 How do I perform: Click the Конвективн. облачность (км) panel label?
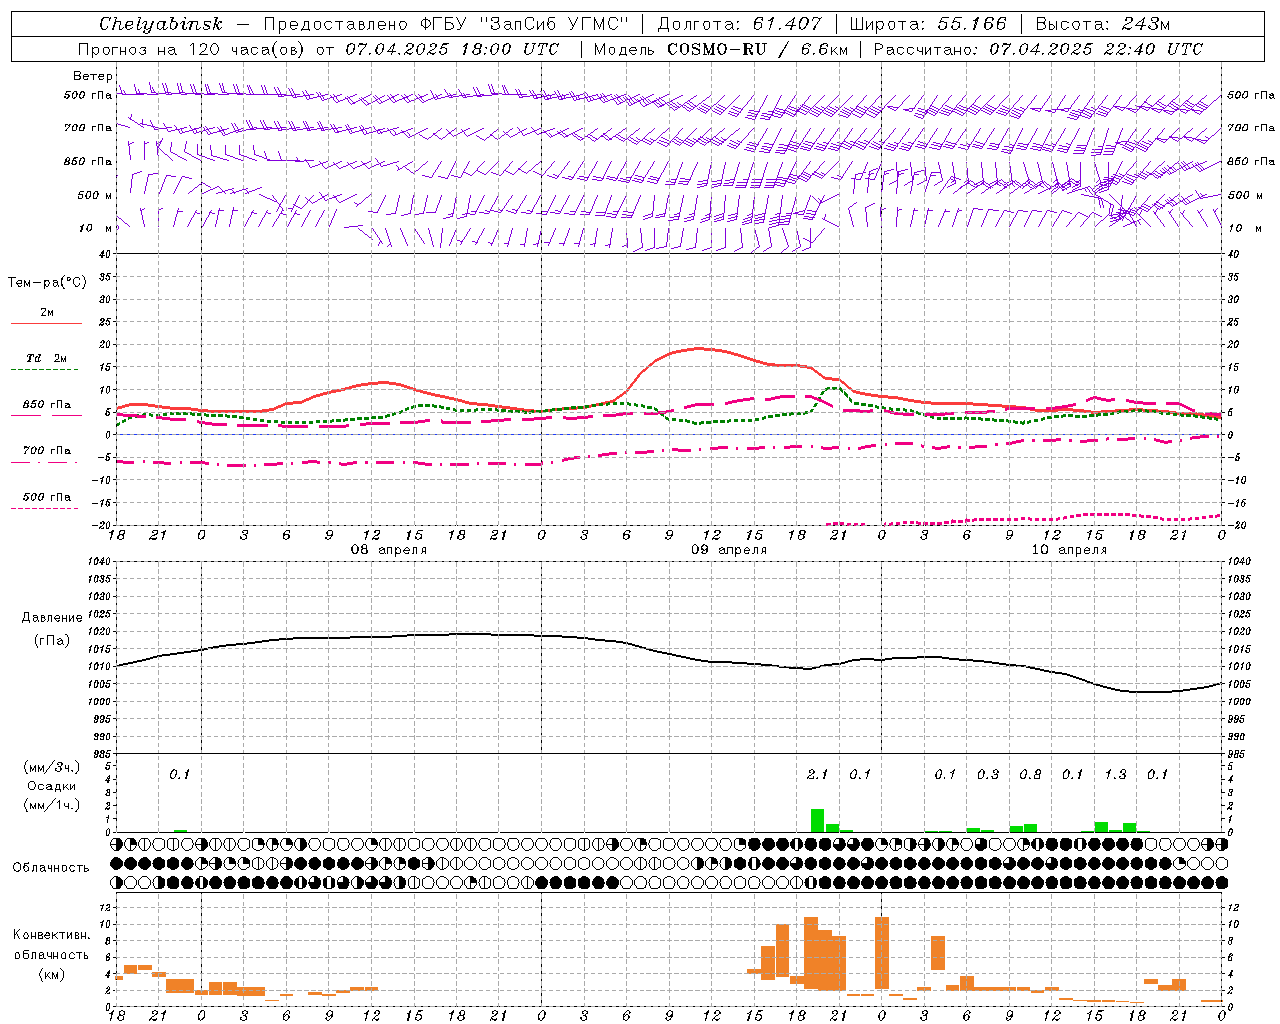pyautogui.click(x=51, y=954)
